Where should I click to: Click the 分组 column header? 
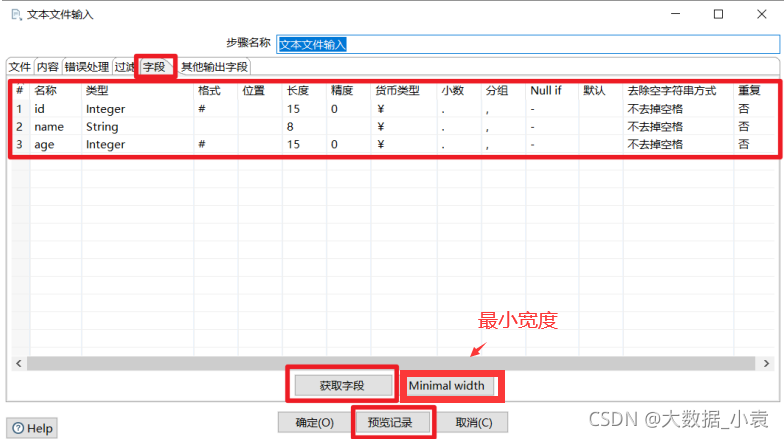504,90
